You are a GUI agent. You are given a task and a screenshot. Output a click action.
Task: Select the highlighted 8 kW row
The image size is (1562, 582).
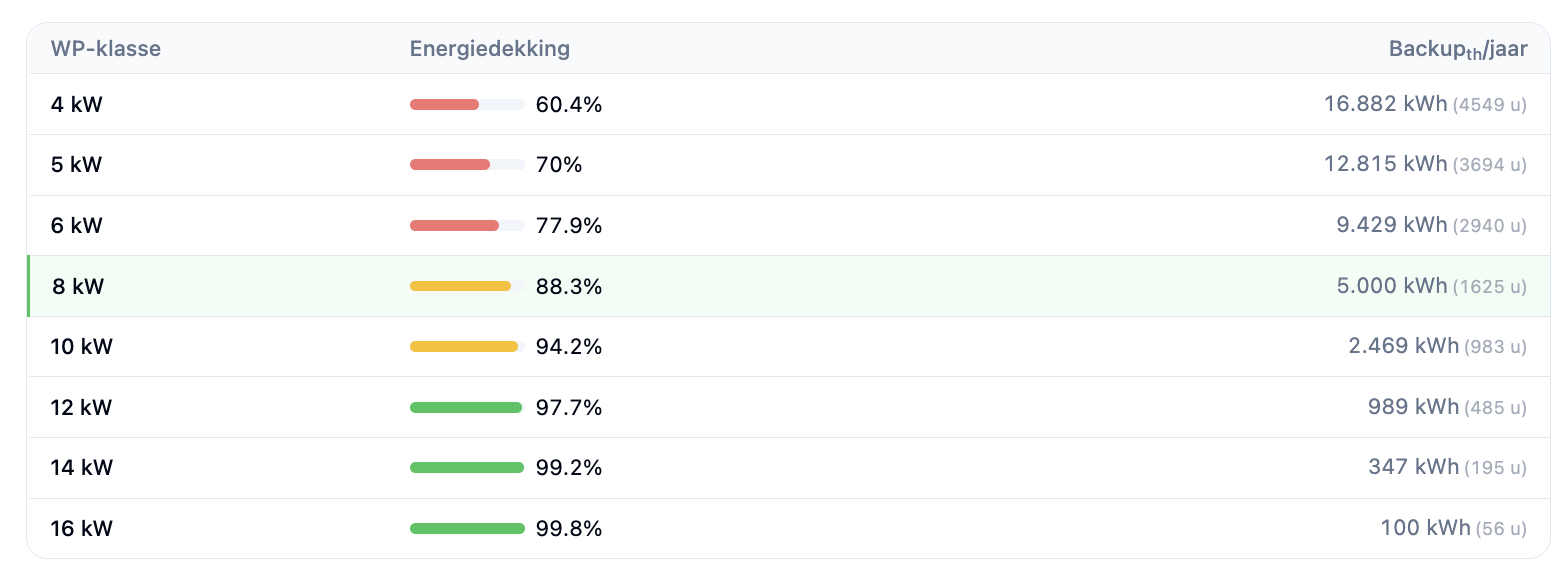point(789,286)
